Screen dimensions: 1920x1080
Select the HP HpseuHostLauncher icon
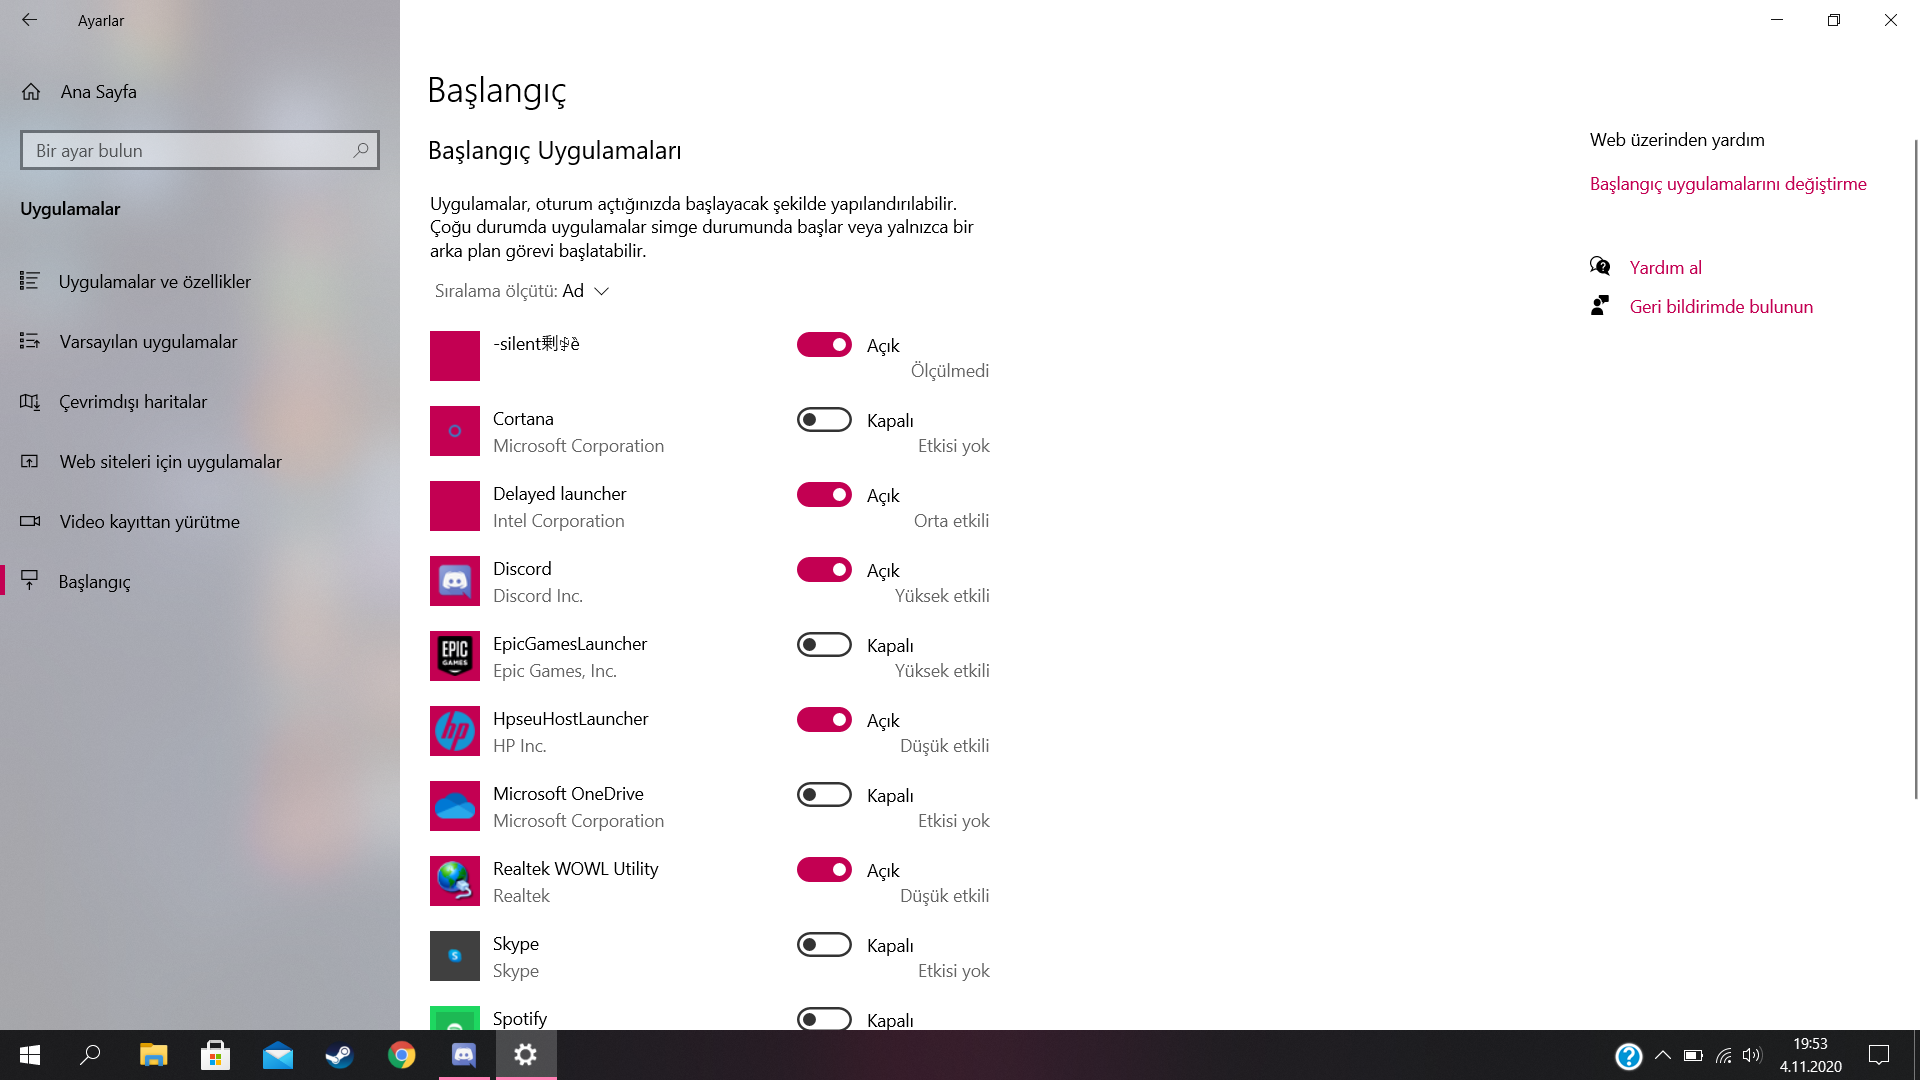(455, 731)
